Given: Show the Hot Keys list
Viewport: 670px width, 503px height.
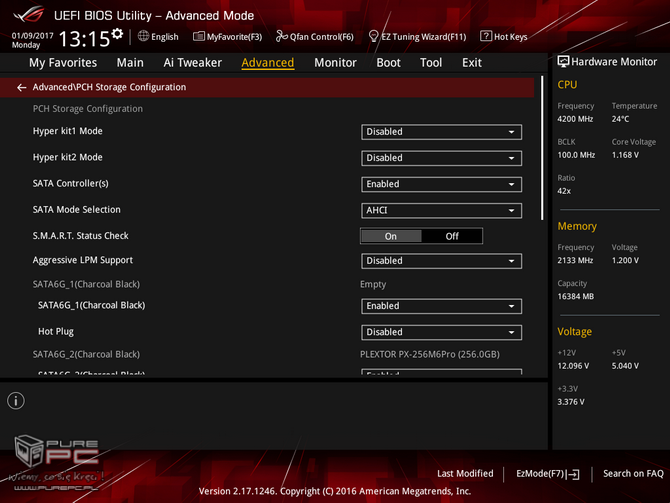Looking at the screenshot, I should pyautogui.click(x=504, y=37).
